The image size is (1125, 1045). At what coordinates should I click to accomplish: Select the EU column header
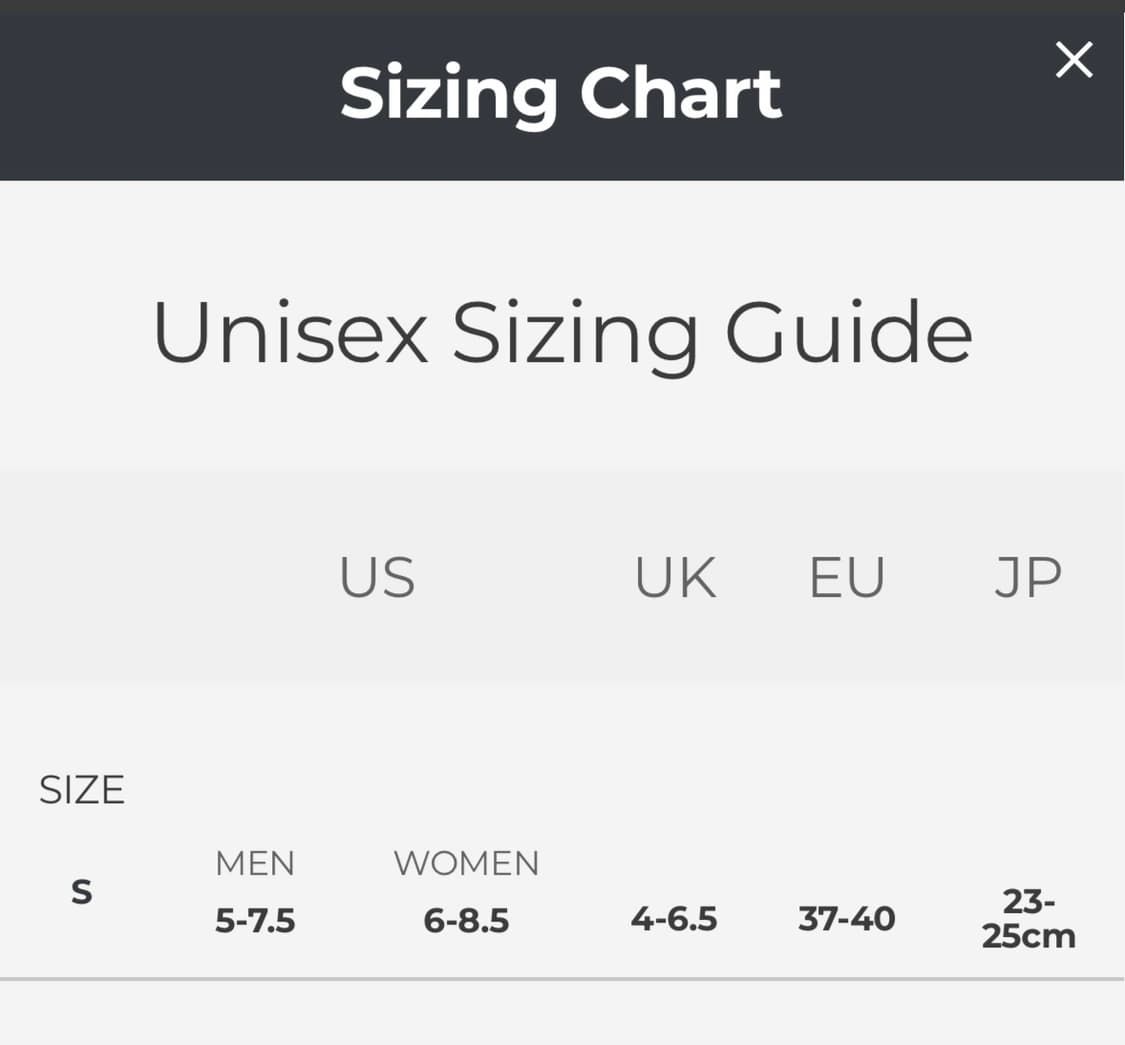point(846,576)
